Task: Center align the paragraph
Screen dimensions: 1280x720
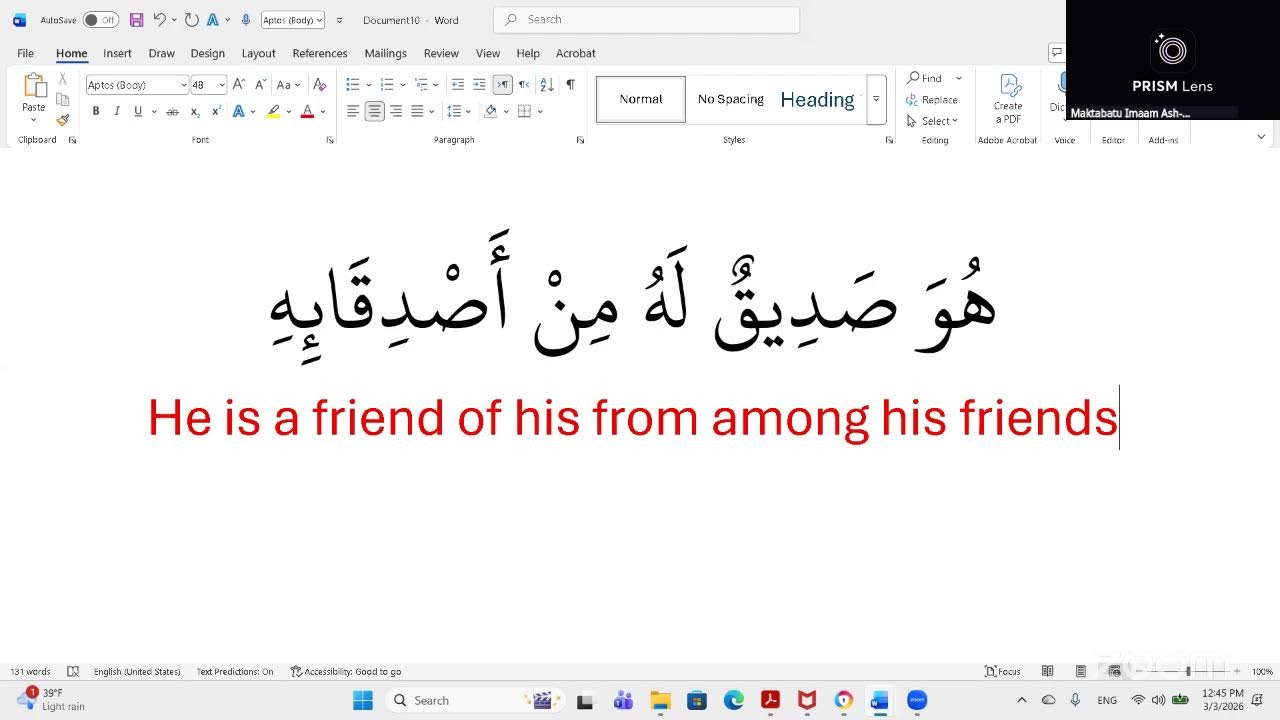Action: point(374,111)
